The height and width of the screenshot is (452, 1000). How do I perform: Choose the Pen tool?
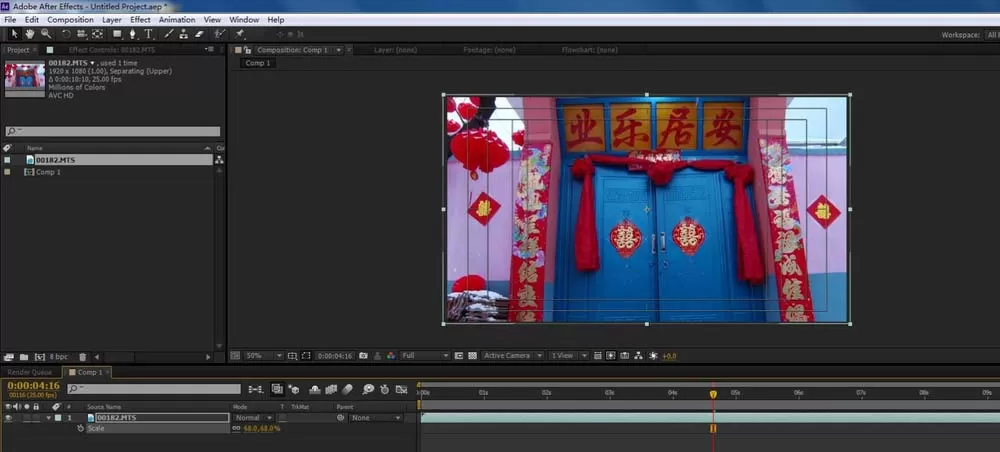click(133, 34)
